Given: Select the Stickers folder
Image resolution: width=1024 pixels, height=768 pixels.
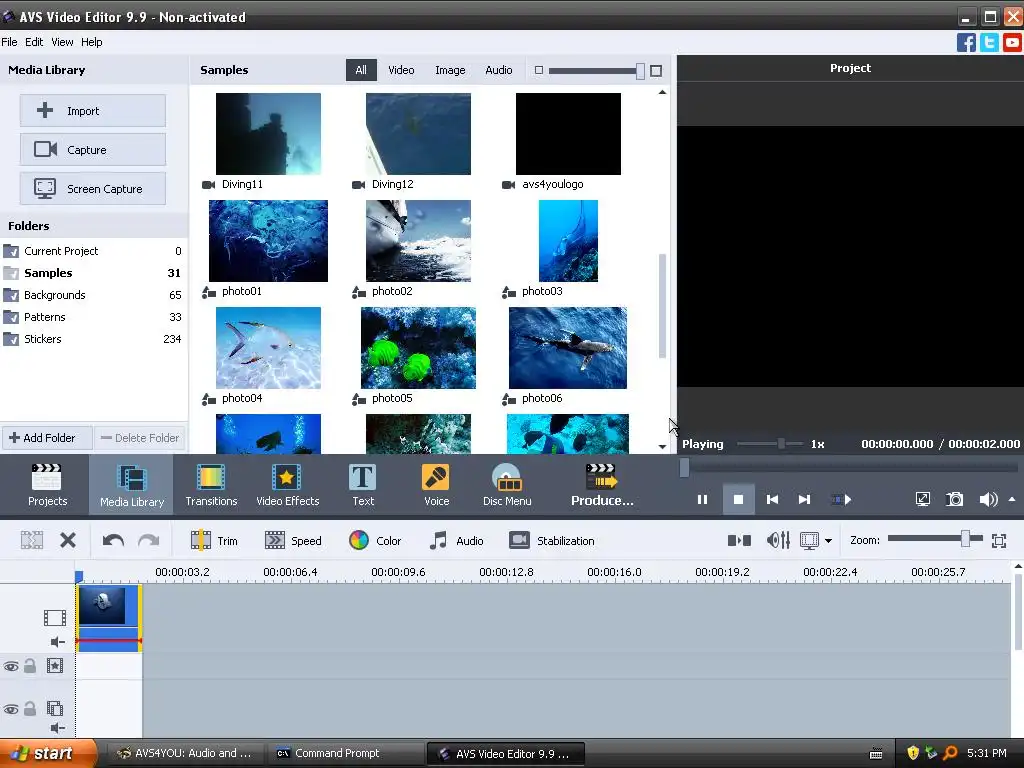Looking at the screenshot, I should click(93, 339).
